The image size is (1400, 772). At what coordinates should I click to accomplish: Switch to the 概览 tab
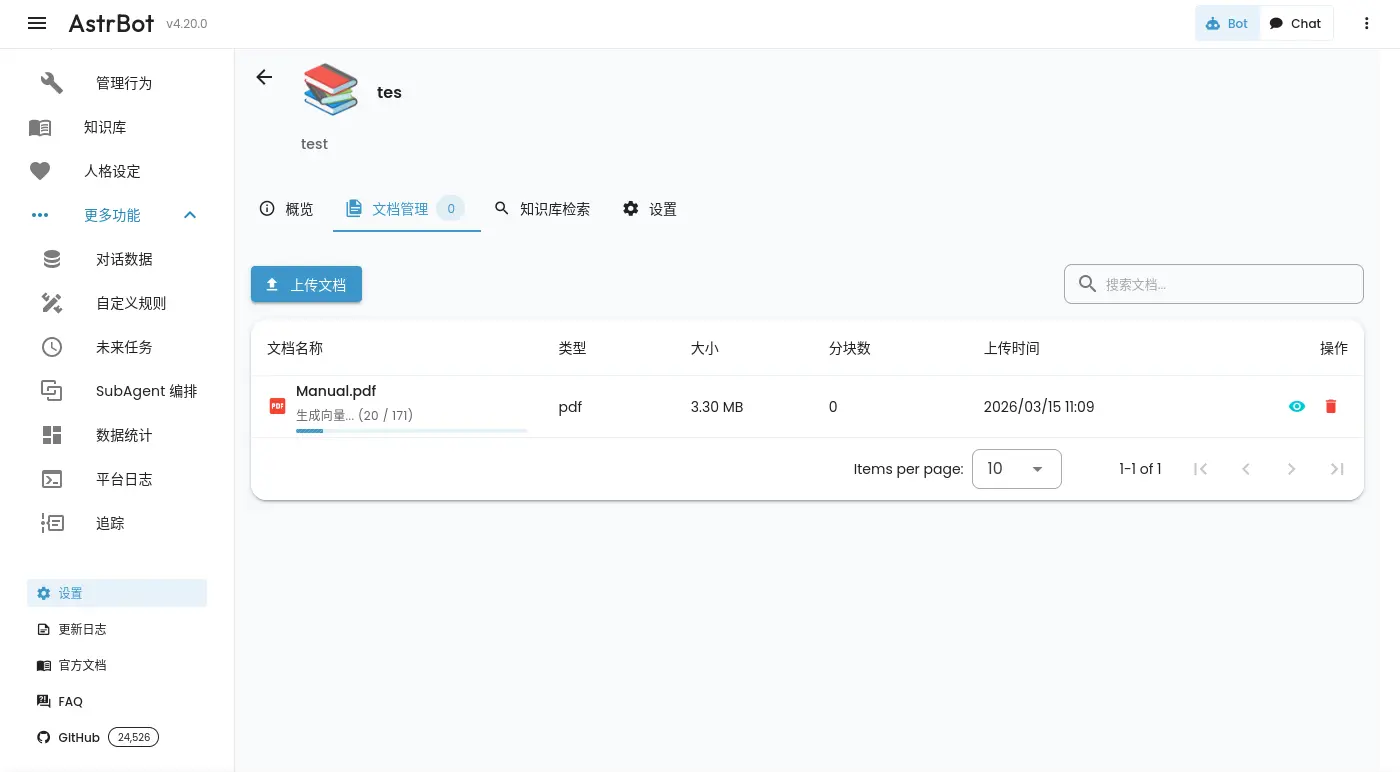(287, 209)
